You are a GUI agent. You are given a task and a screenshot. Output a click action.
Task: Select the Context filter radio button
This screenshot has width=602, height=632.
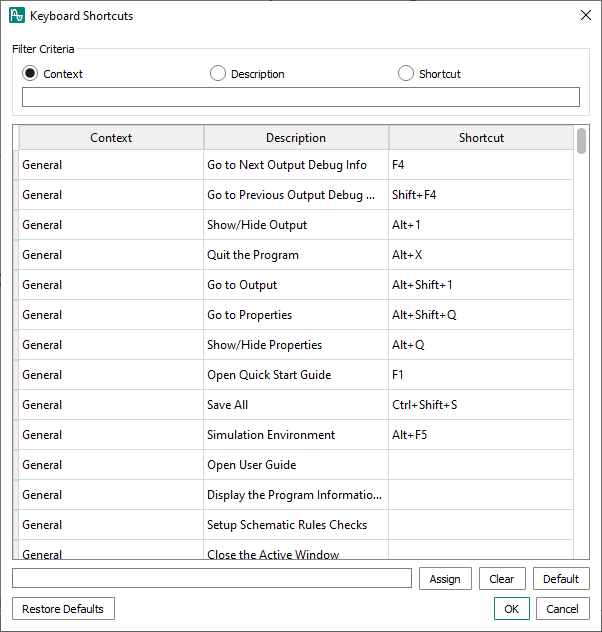point(30,73)
